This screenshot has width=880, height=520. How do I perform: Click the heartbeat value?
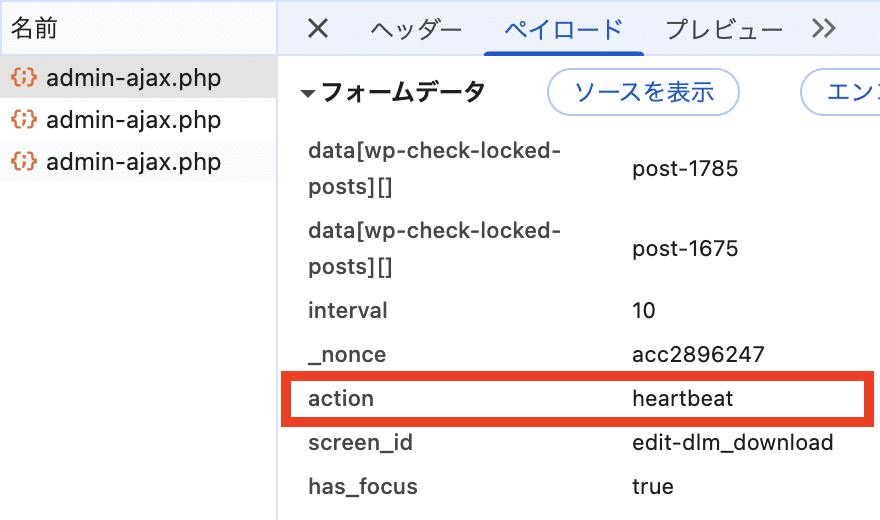coord(683,398)
